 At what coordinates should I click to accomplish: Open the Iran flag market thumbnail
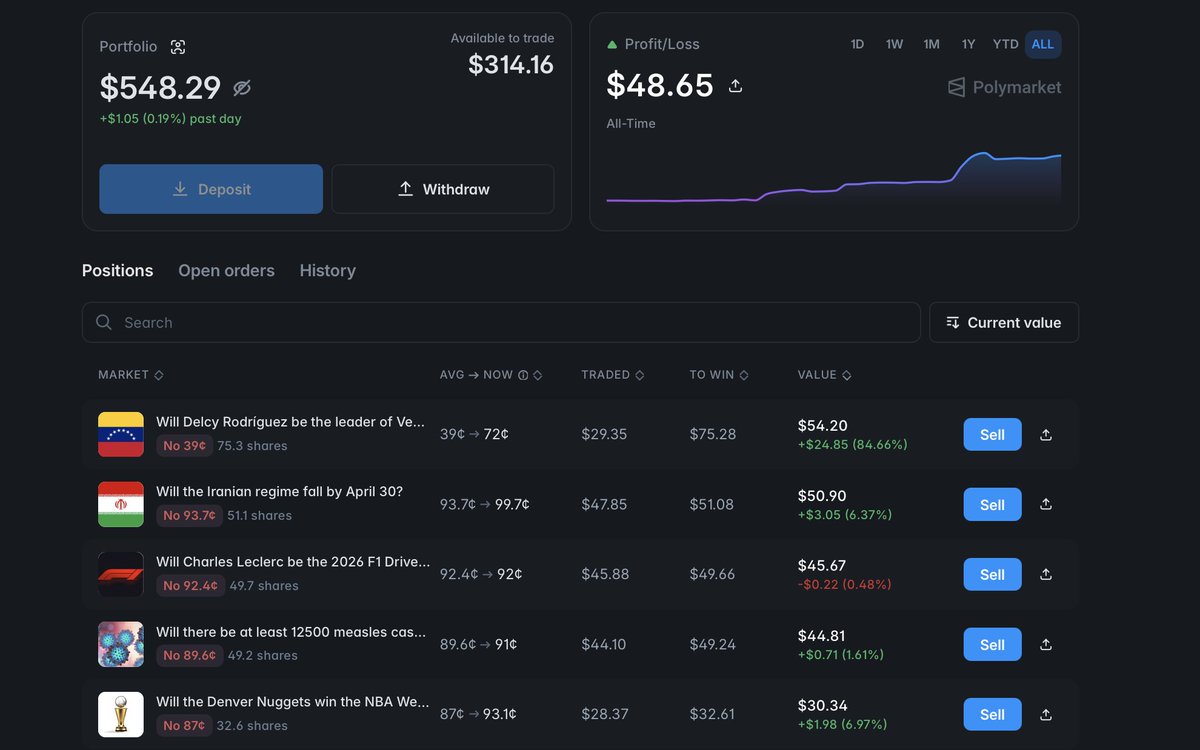[x=121, y=504]
